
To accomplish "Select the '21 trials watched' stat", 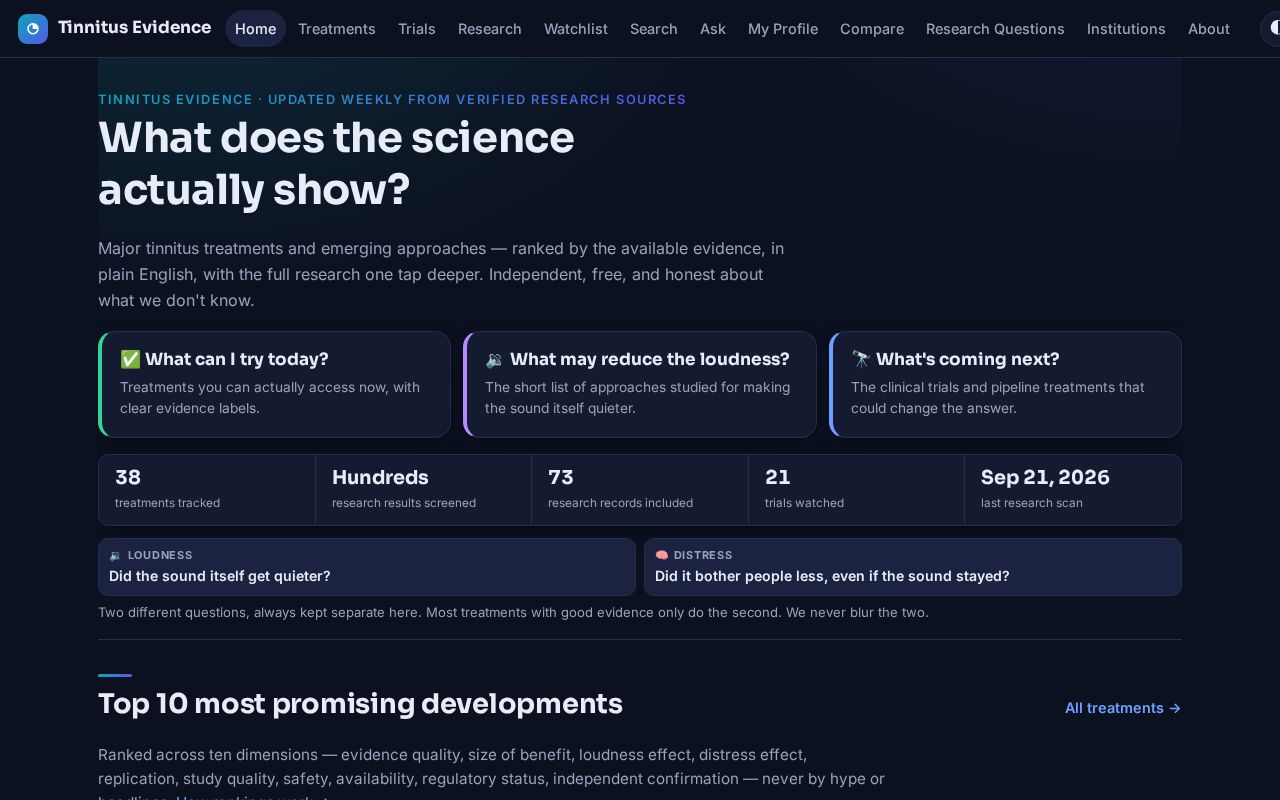I will point(857,490).
